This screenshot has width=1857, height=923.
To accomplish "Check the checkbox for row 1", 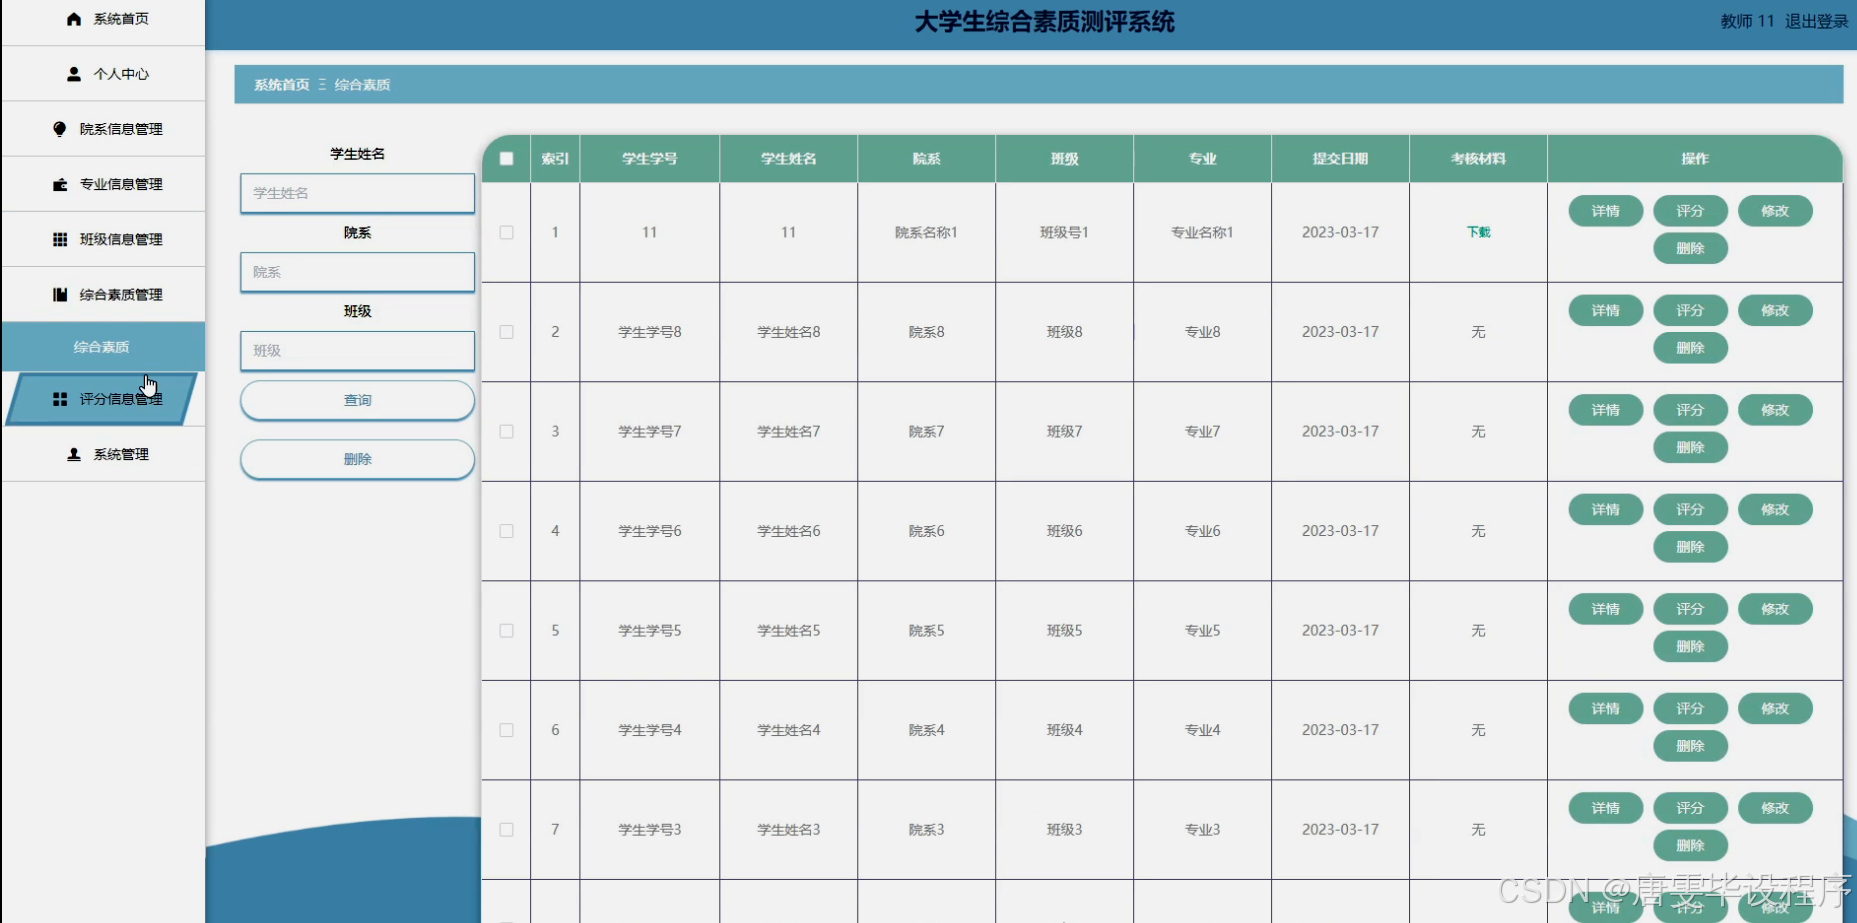I will tap(507, 232).
